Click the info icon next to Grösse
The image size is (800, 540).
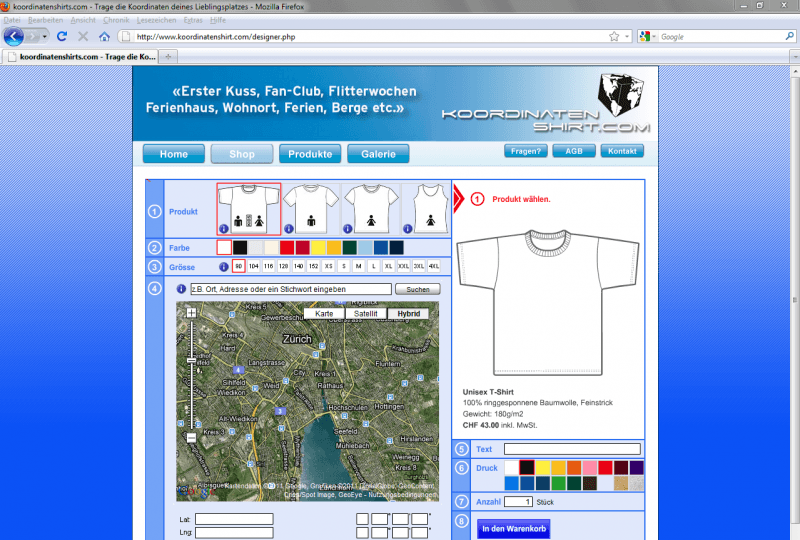point(223,267)
